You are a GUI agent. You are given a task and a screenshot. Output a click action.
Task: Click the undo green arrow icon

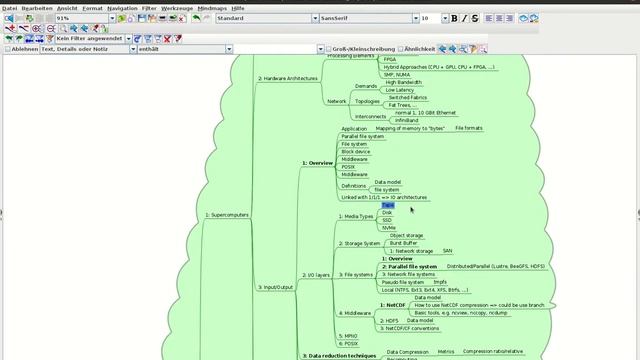click(x=196, y=18)
